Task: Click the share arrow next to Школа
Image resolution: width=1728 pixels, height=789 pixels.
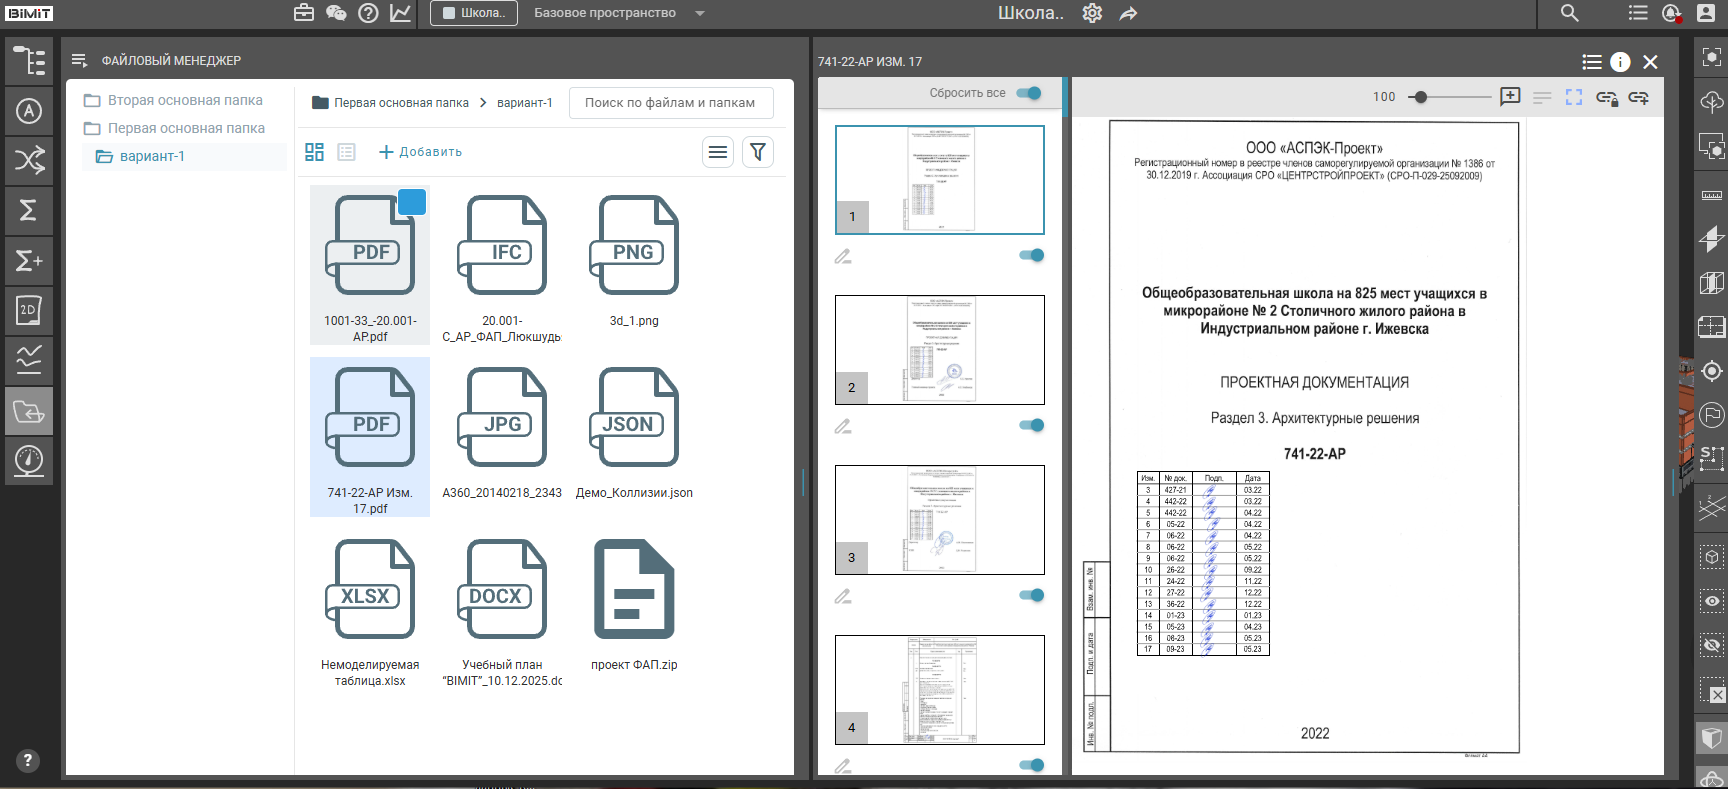Action: [x=1128, y=13]
